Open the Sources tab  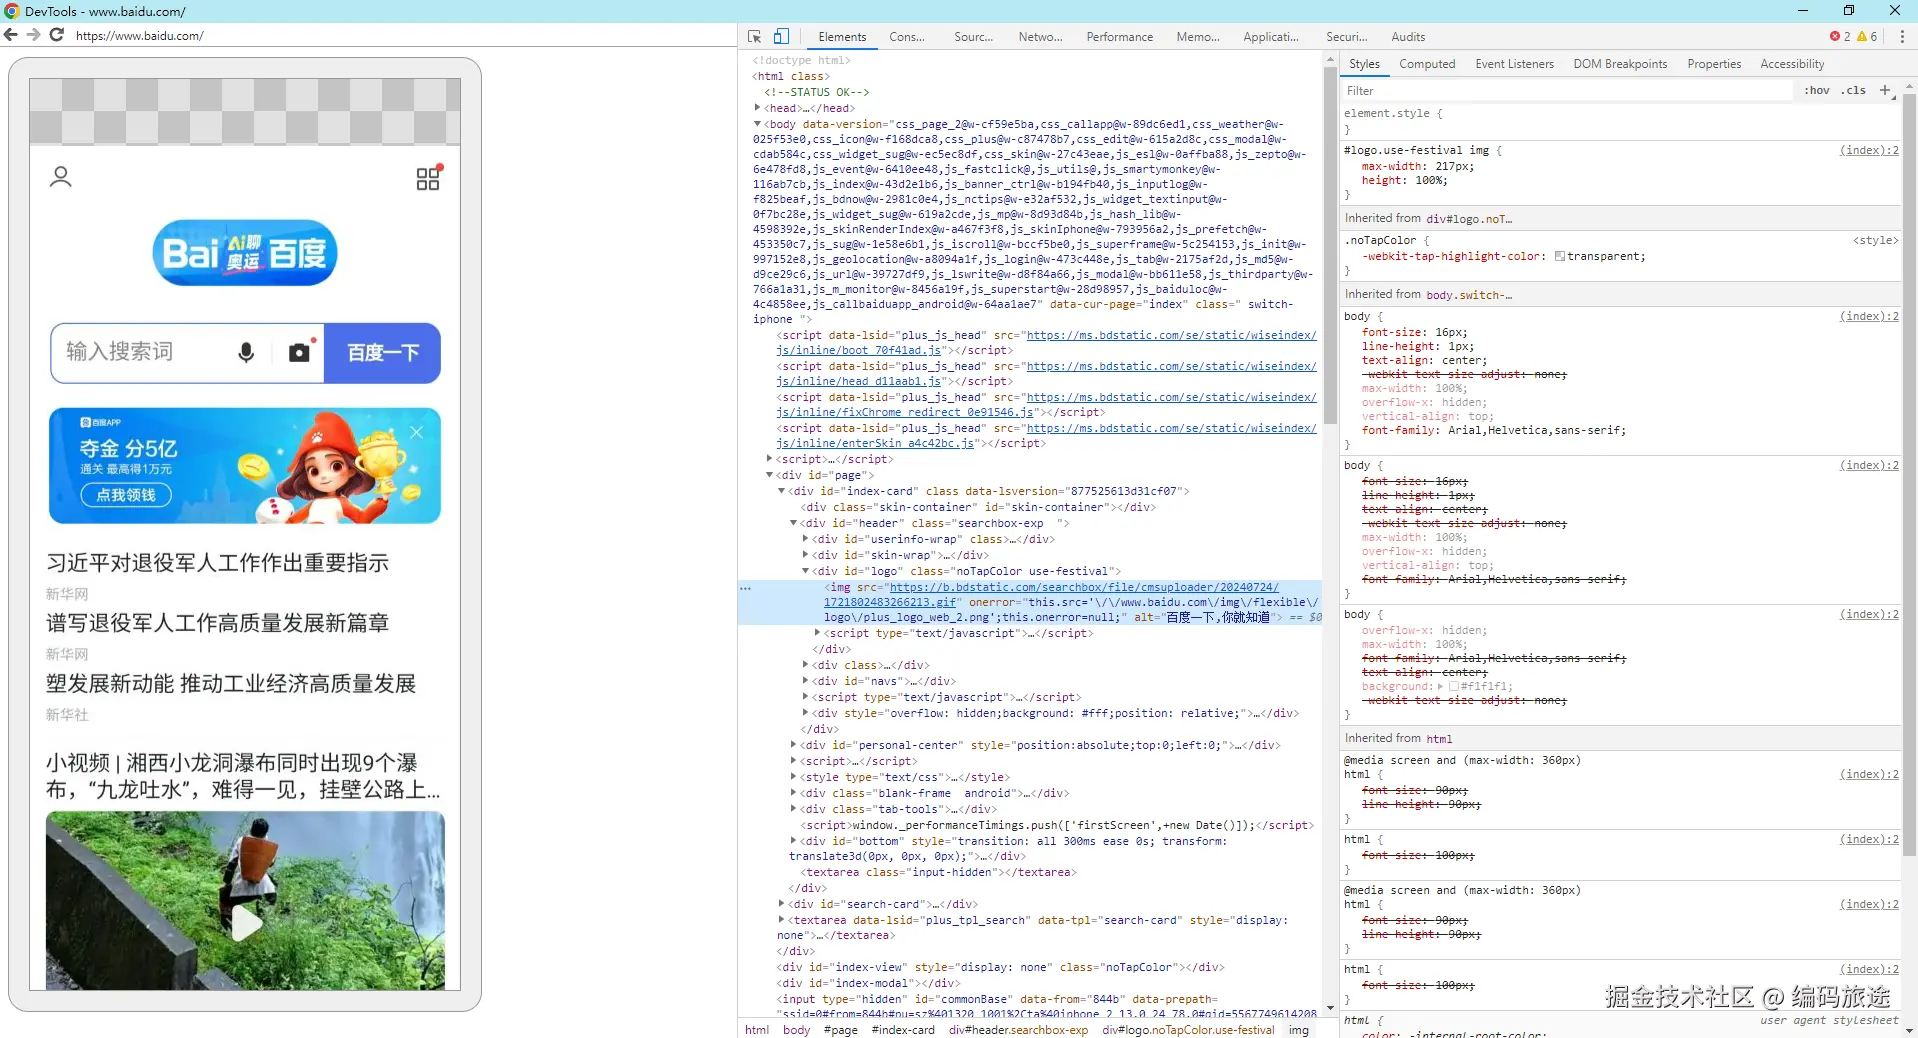pos(973,37)
